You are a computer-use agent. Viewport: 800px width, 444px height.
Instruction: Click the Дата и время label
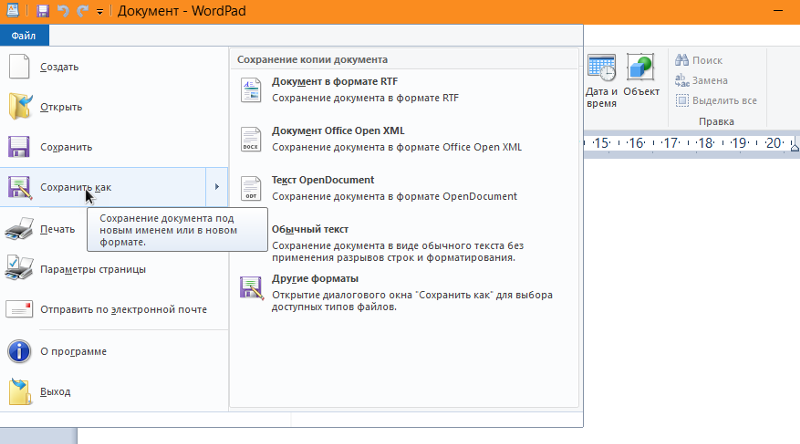coord(602,97)
